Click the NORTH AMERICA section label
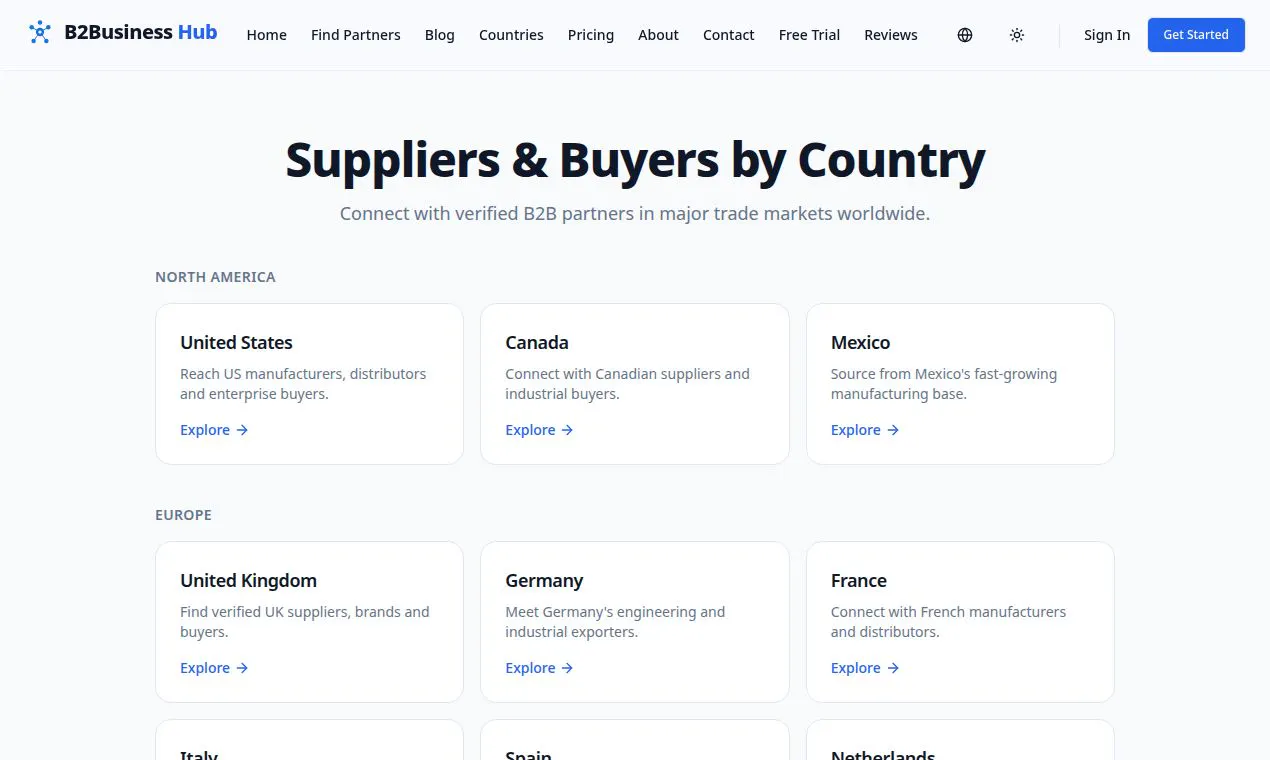The width and height of the screenshot is (1270, 760). click(x=215, y=277)
